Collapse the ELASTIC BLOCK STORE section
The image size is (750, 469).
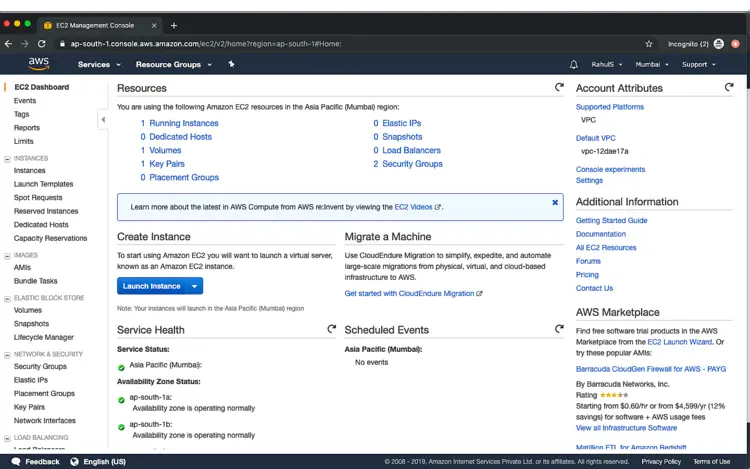tap(7, 298)
